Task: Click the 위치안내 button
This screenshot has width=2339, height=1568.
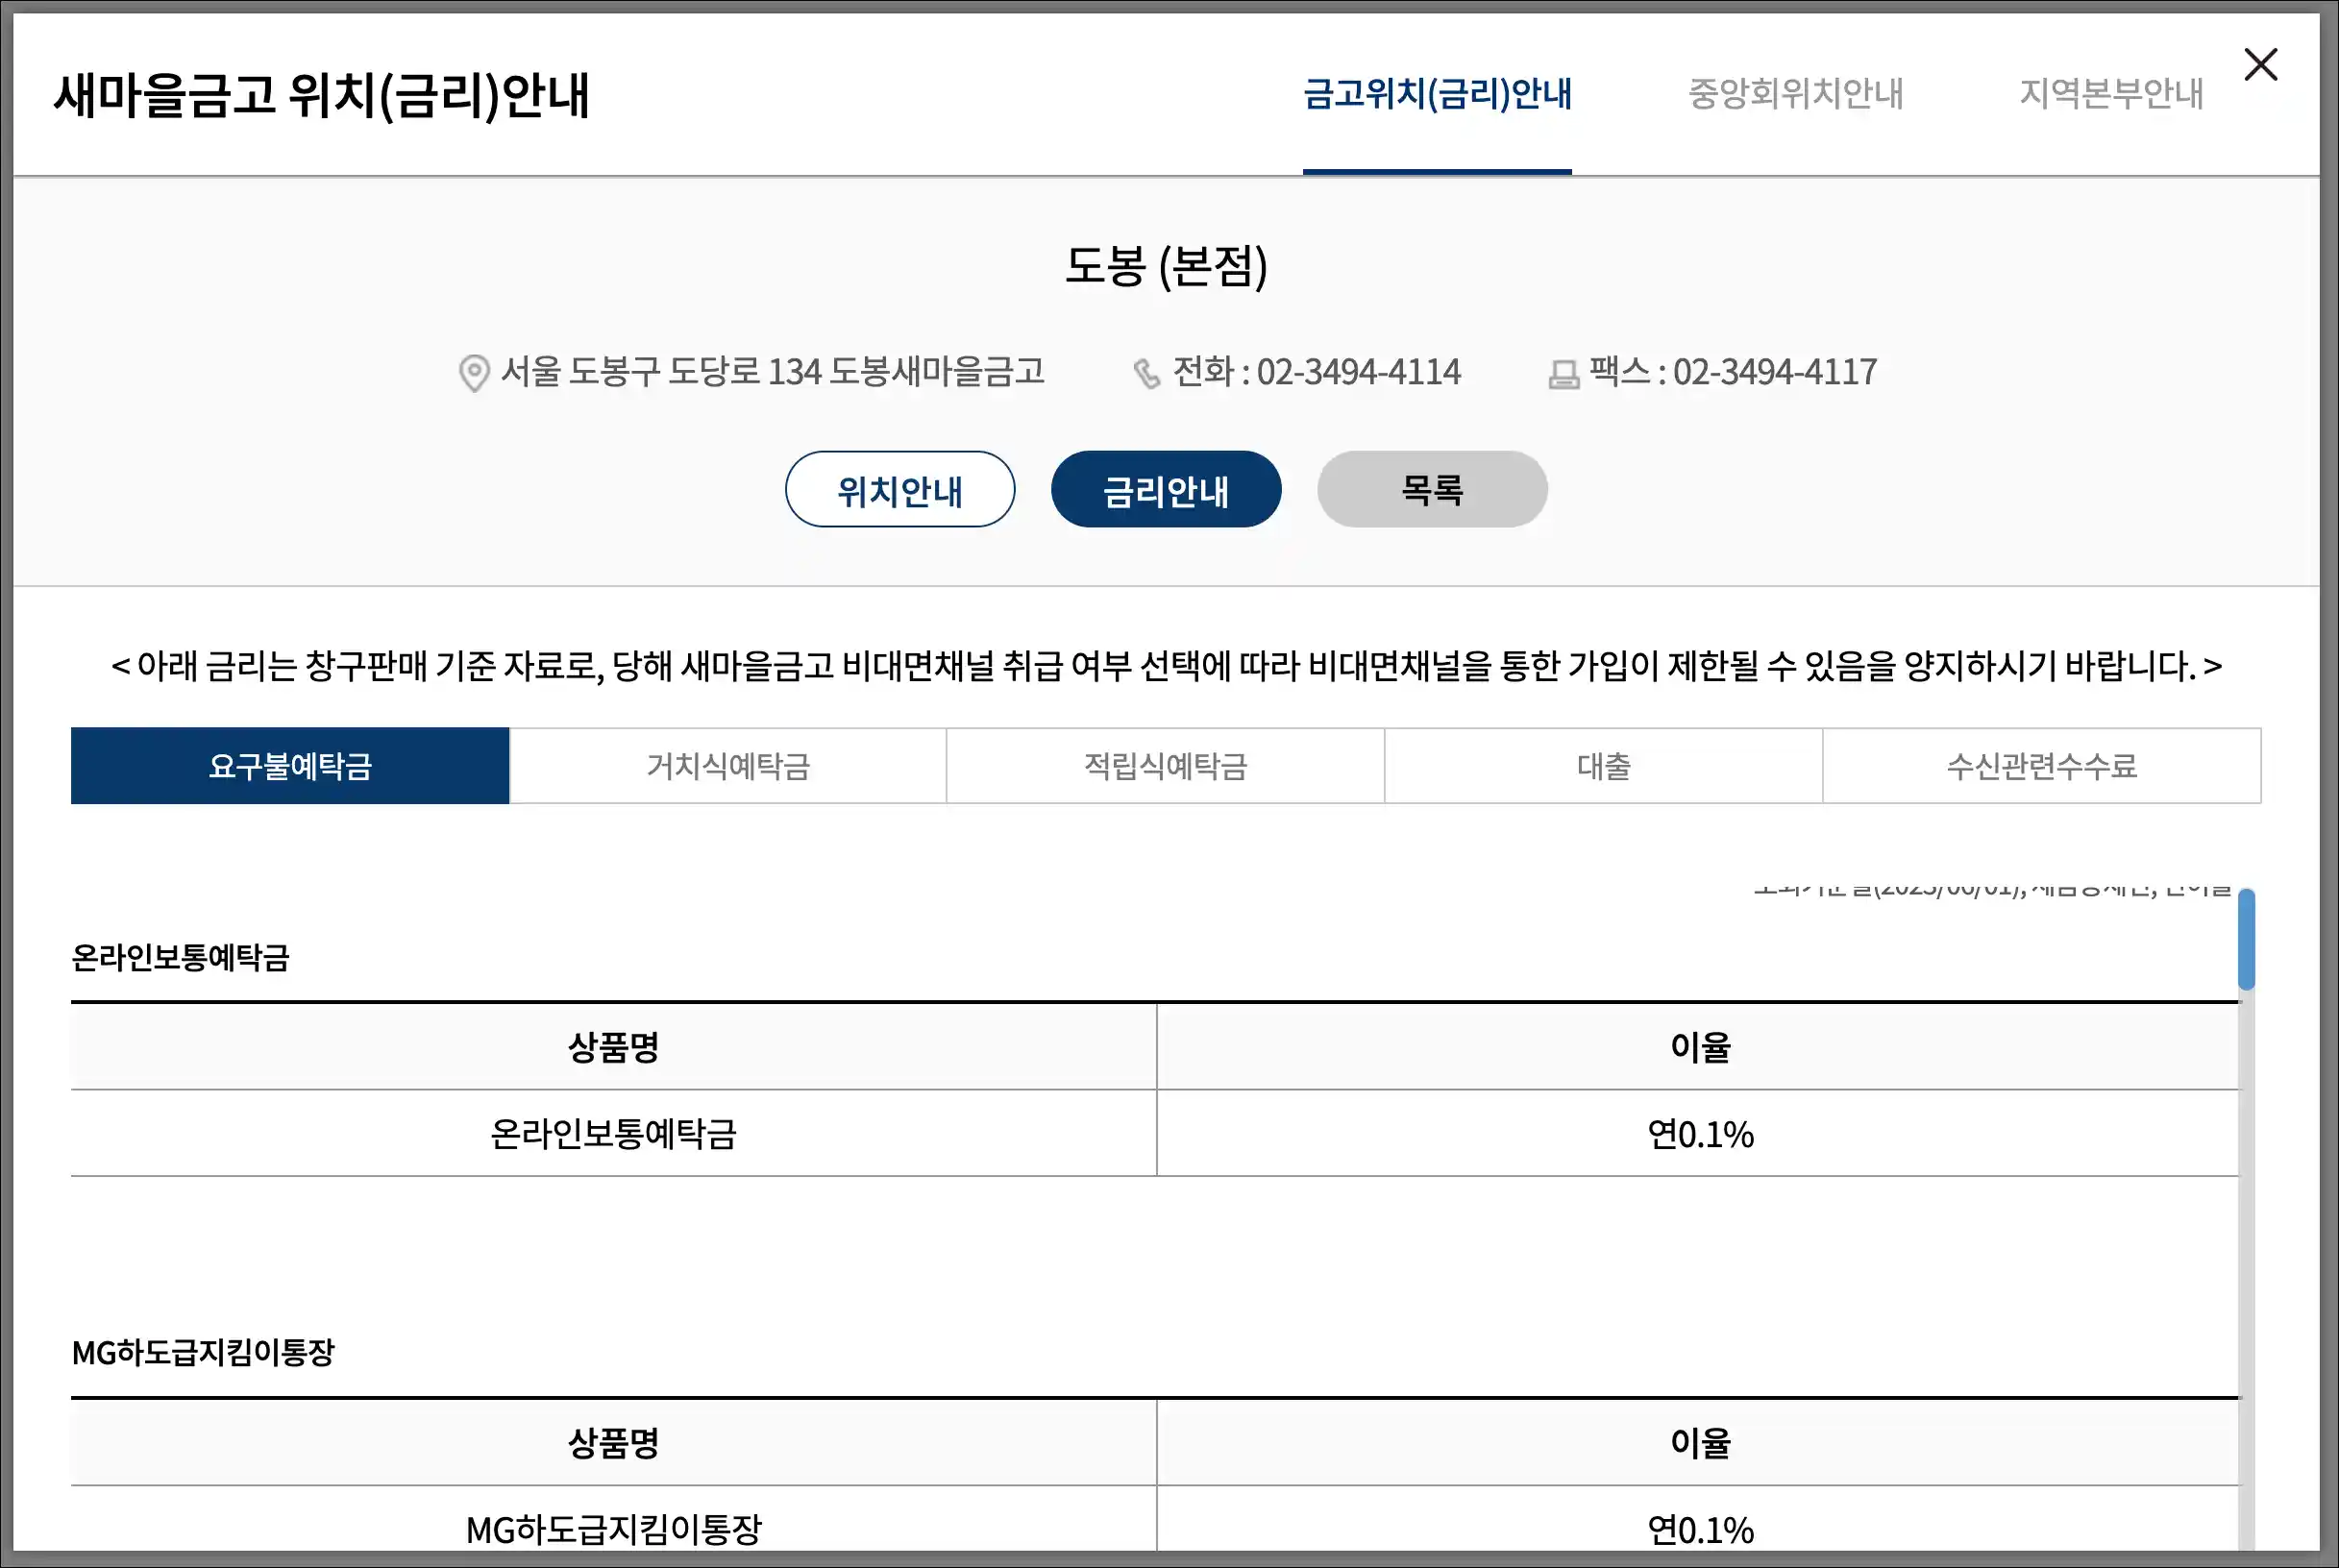Action: pyautogui.click(x=900, y=490)
